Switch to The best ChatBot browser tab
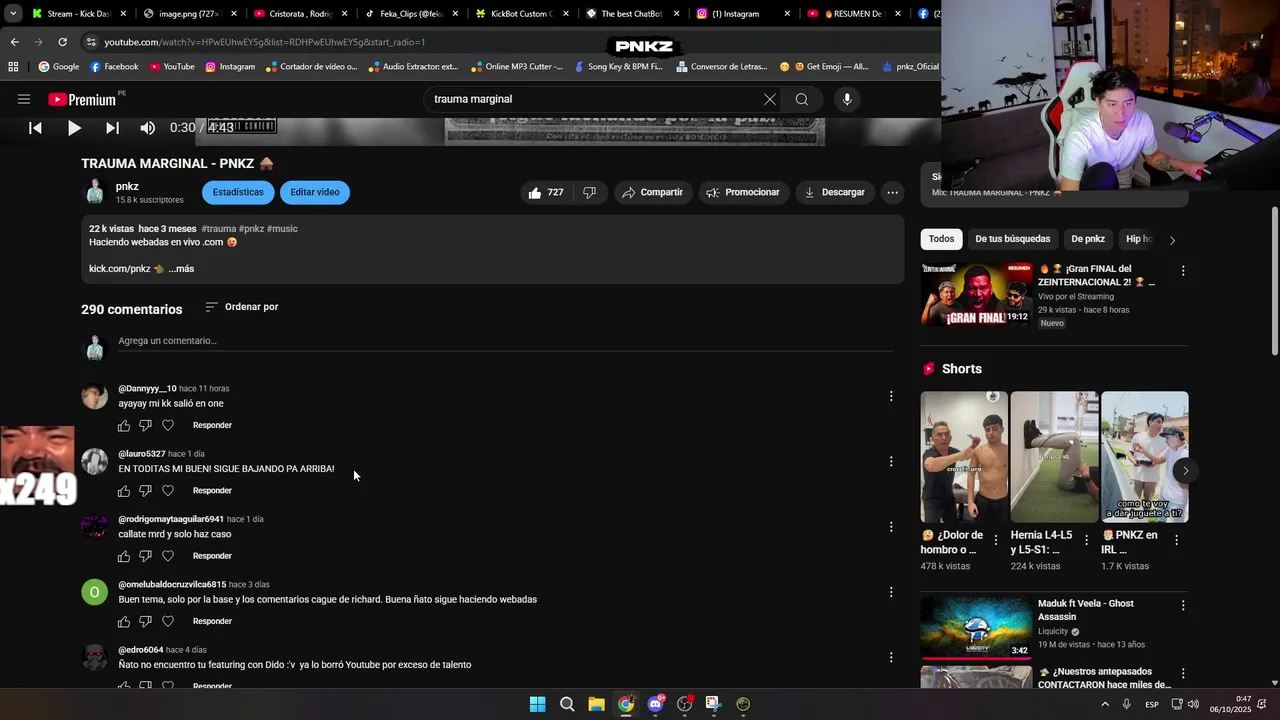This screenshot has height=720, width=1280. [631, 14]
